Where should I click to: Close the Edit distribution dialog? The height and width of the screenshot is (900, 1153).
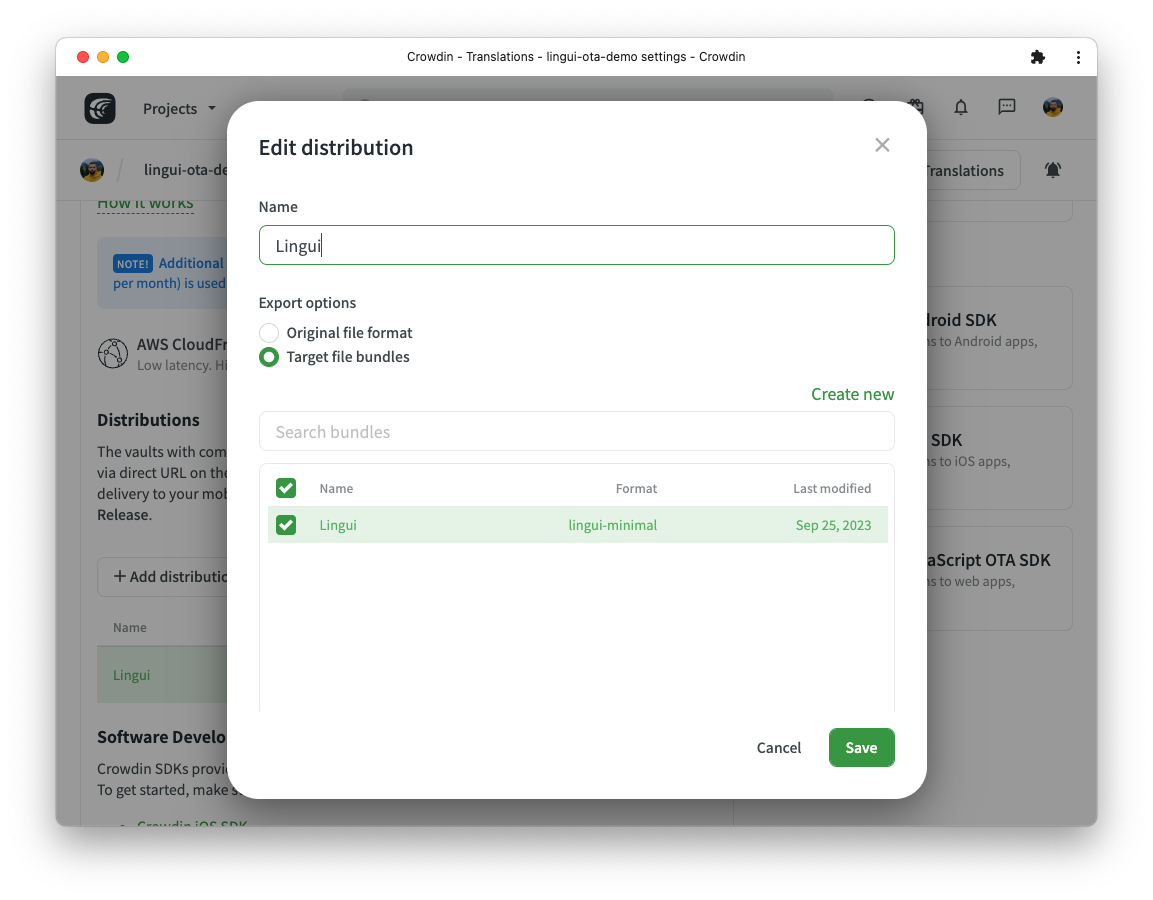(882, 145)
